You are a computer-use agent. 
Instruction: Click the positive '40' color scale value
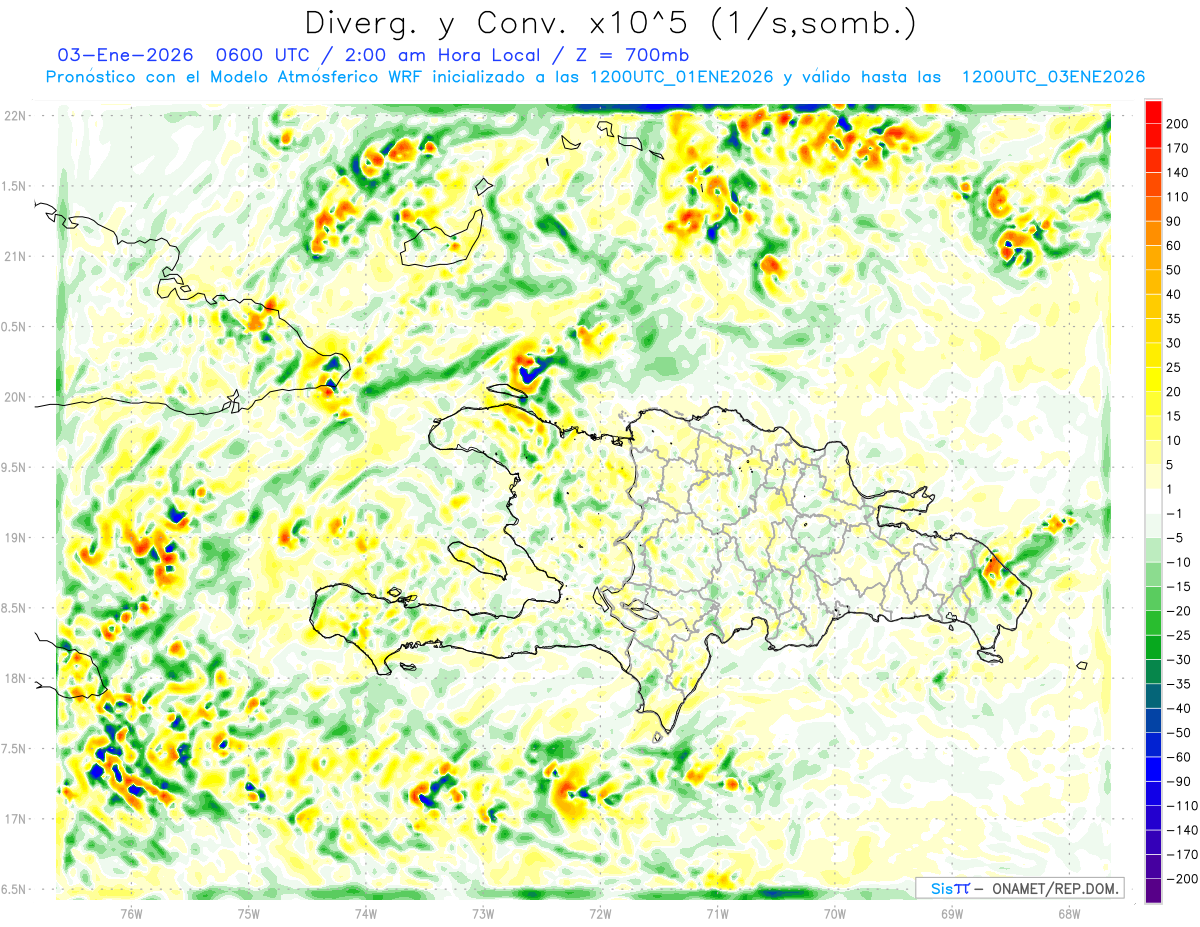pos(1175,294)
